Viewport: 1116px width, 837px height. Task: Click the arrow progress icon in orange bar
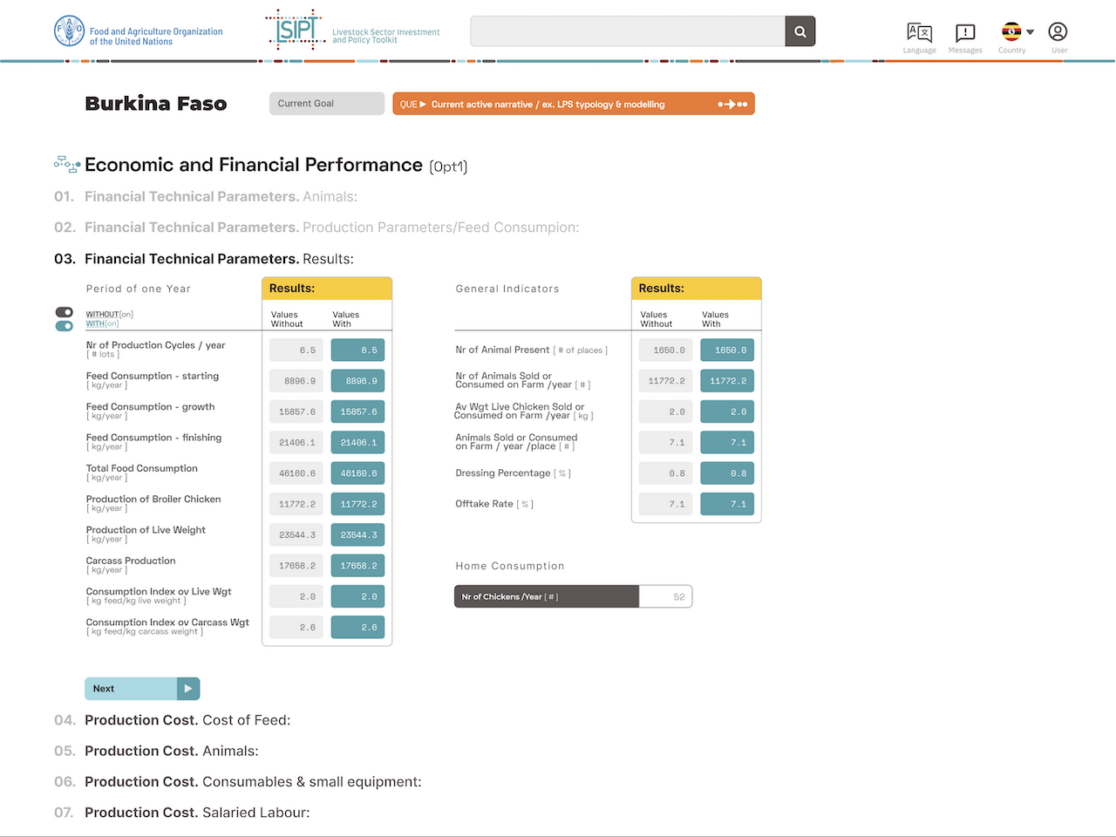click(x=732, y=104)
